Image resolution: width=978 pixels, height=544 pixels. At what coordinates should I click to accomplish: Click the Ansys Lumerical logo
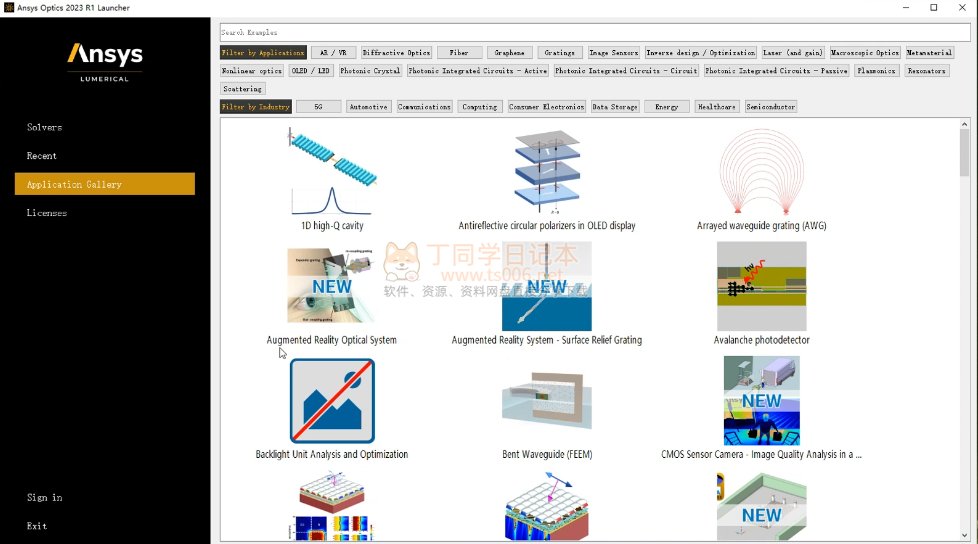click(x=105, y=61)
